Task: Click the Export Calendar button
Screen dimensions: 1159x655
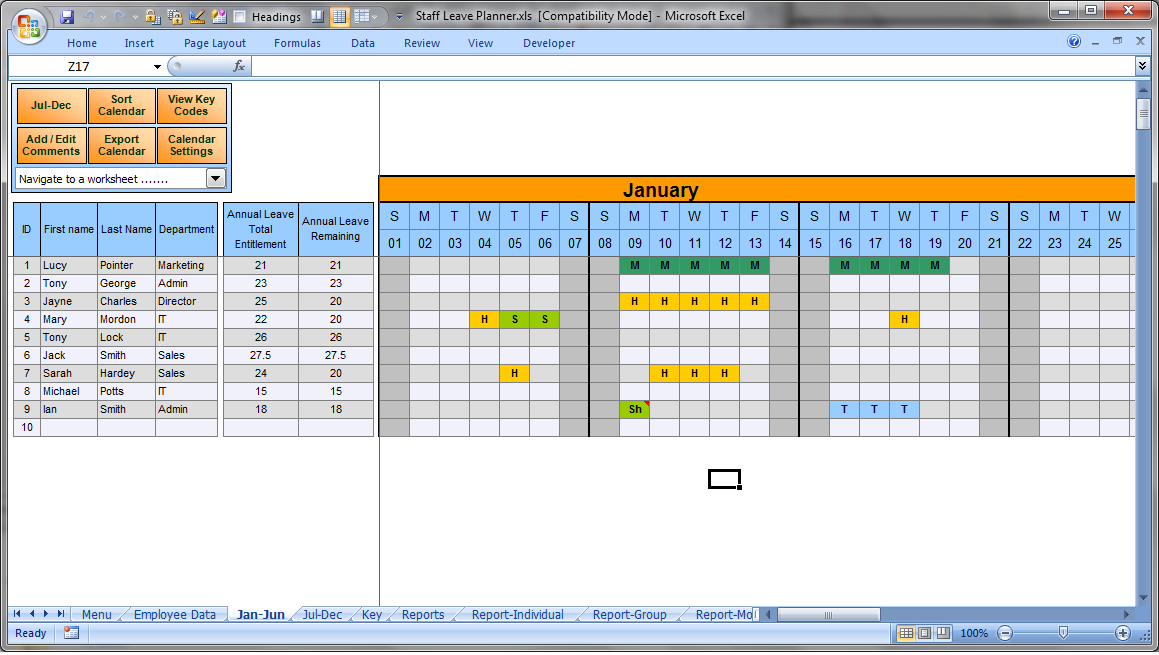Action: pos(122,146)
